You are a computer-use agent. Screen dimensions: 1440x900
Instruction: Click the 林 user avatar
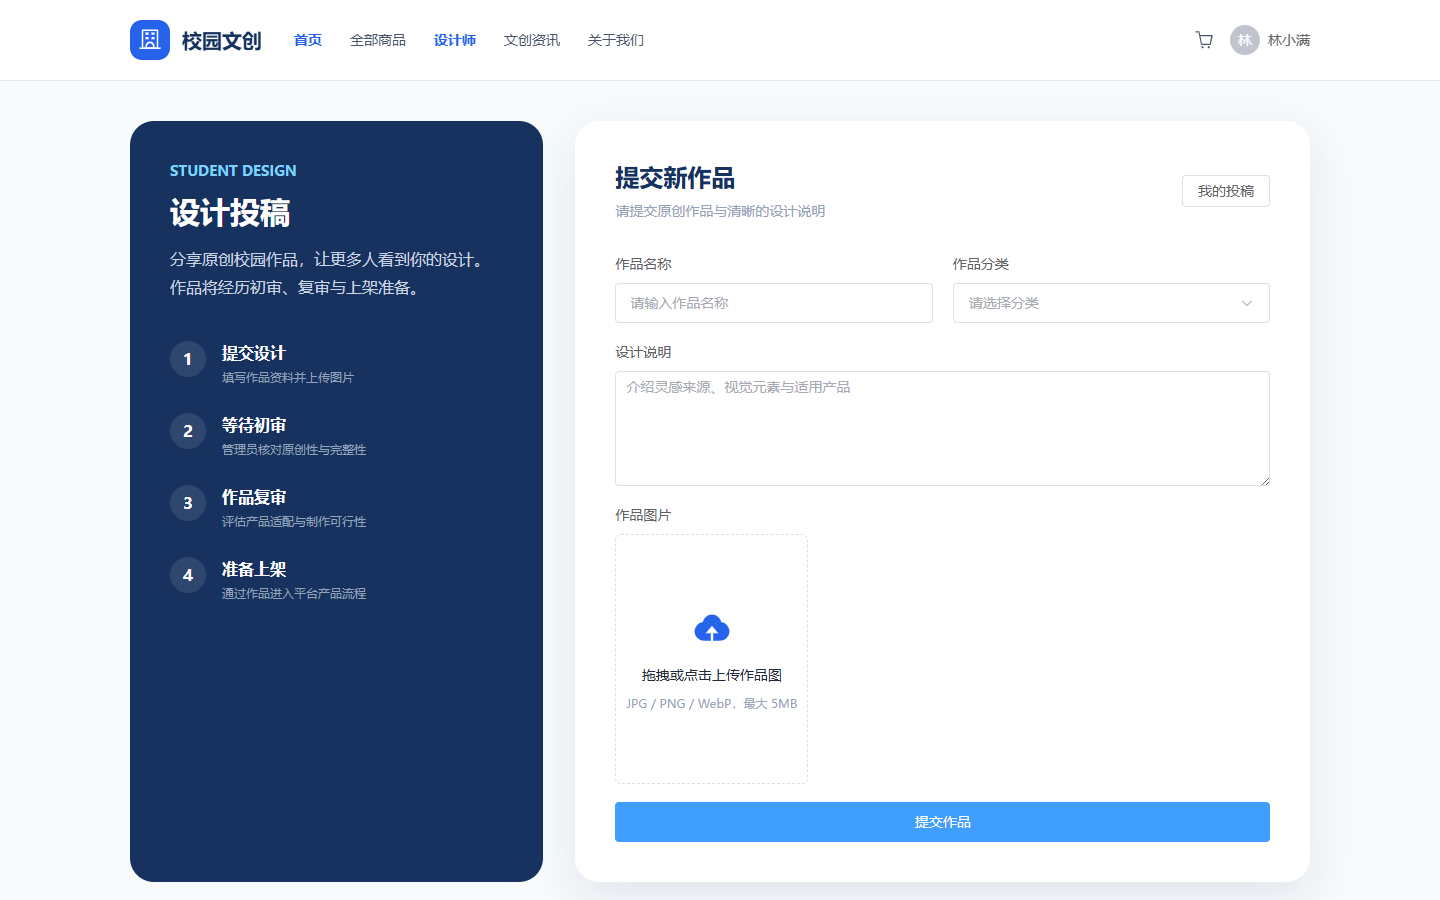pos(1245,40)
